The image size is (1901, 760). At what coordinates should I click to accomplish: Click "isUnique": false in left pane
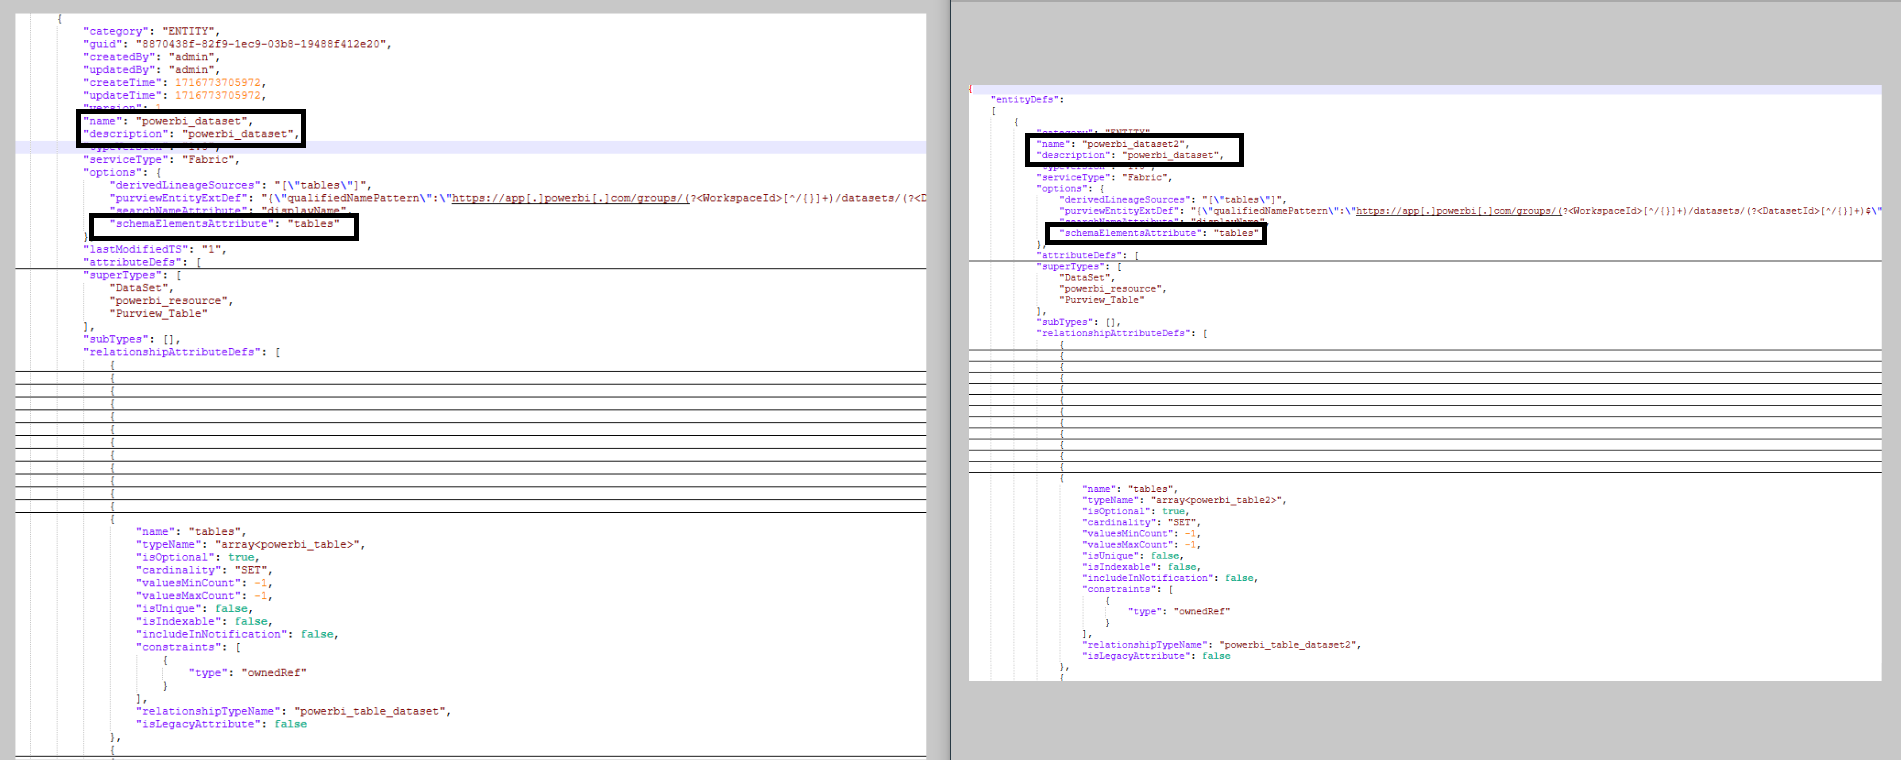195,609
